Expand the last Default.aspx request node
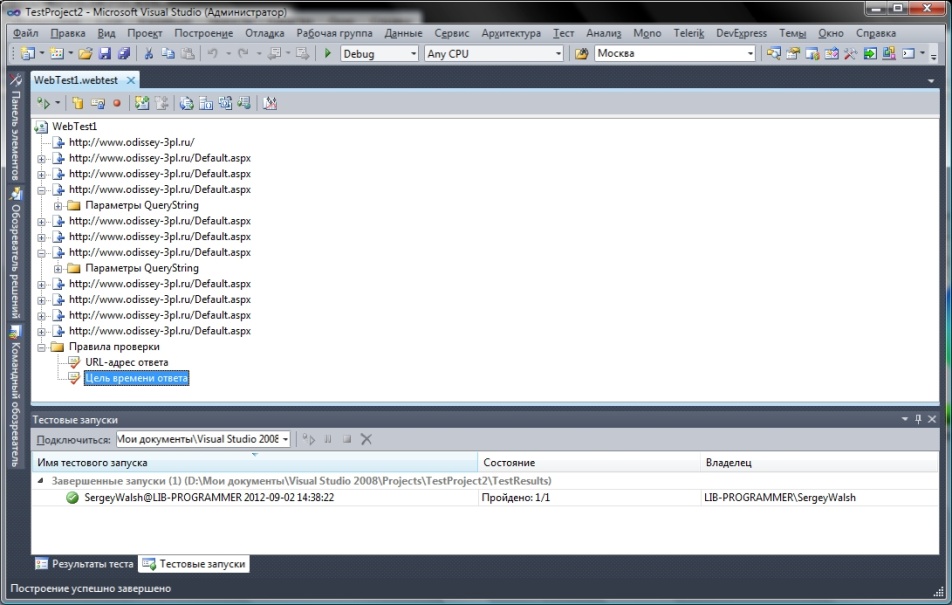The width and height of the screenshot is (952, 605). pyautogui.click(x=41, y=332)
